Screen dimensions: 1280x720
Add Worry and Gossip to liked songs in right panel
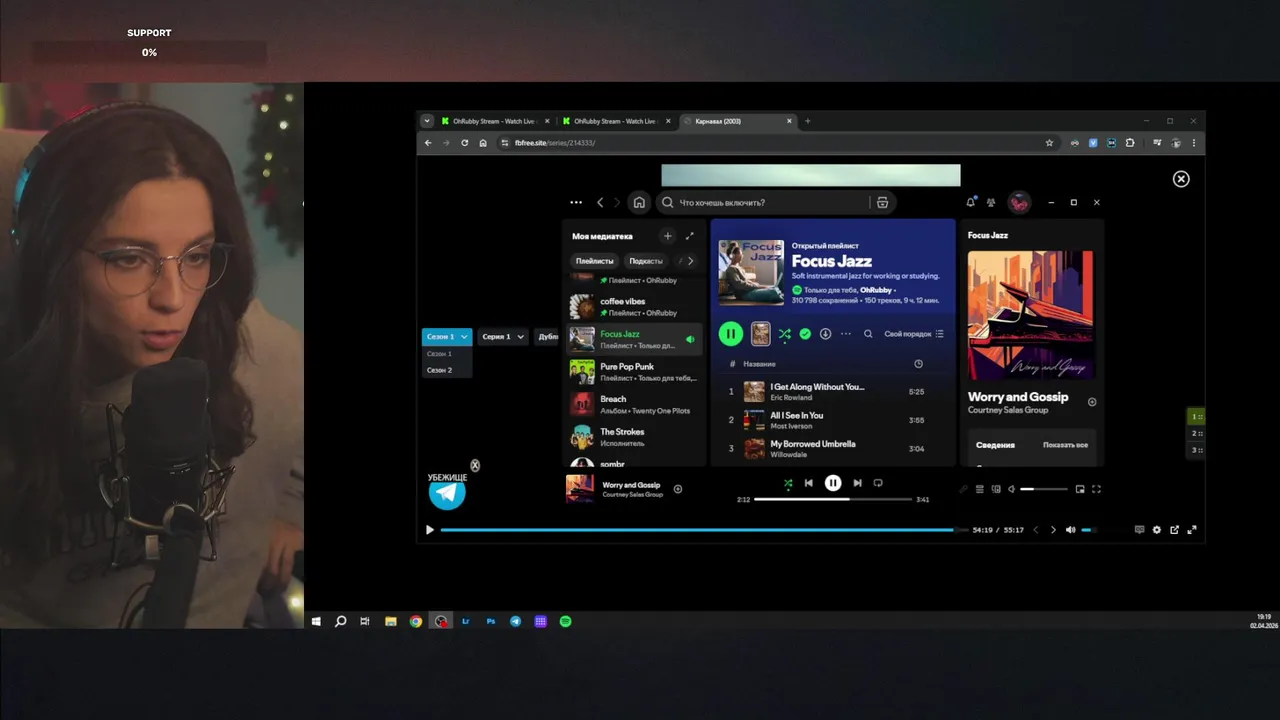1092,402
